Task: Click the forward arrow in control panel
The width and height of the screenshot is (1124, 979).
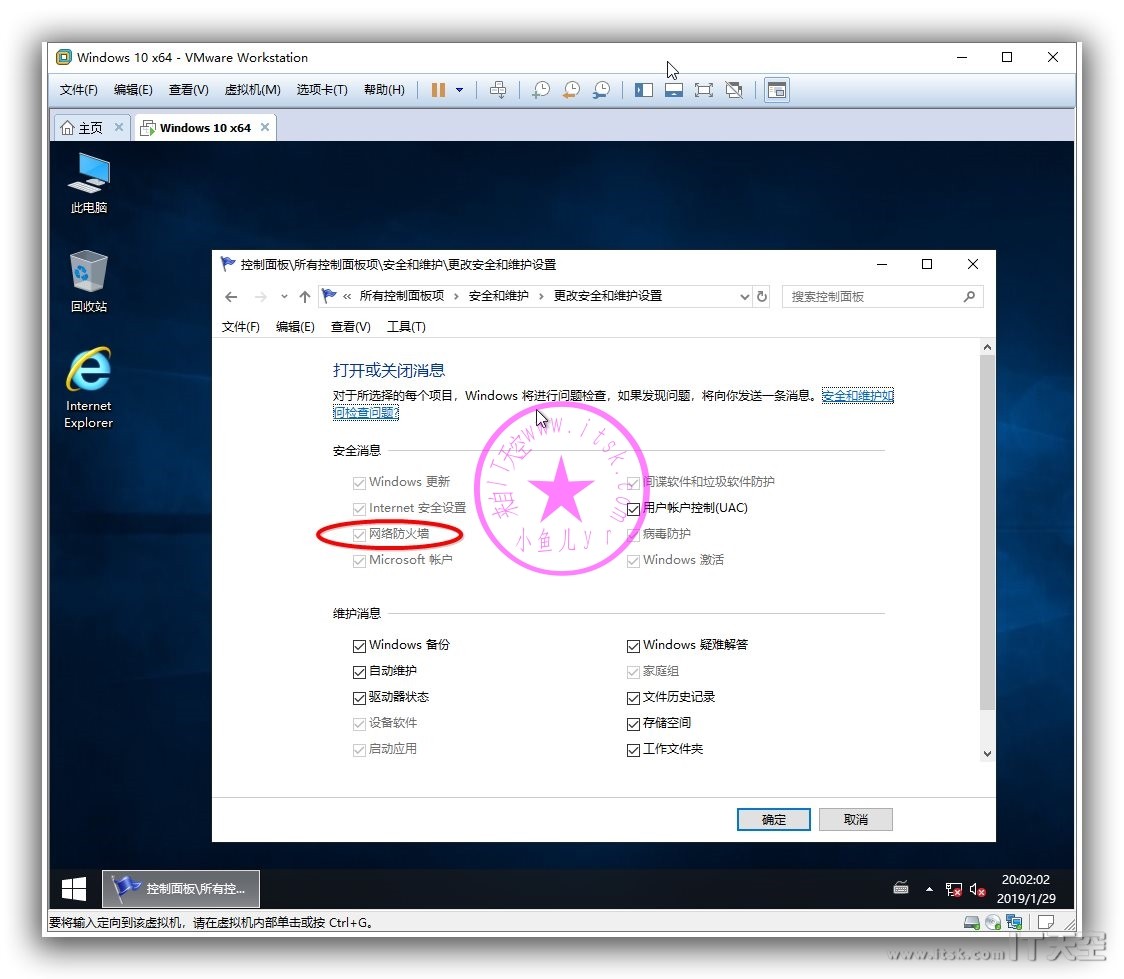Action: [261, 297]
